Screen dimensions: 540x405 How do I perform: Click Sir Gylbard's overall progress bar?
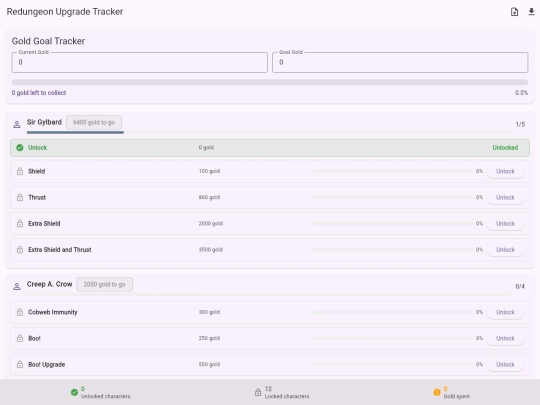pyautogui.click(x=269, y=132)
